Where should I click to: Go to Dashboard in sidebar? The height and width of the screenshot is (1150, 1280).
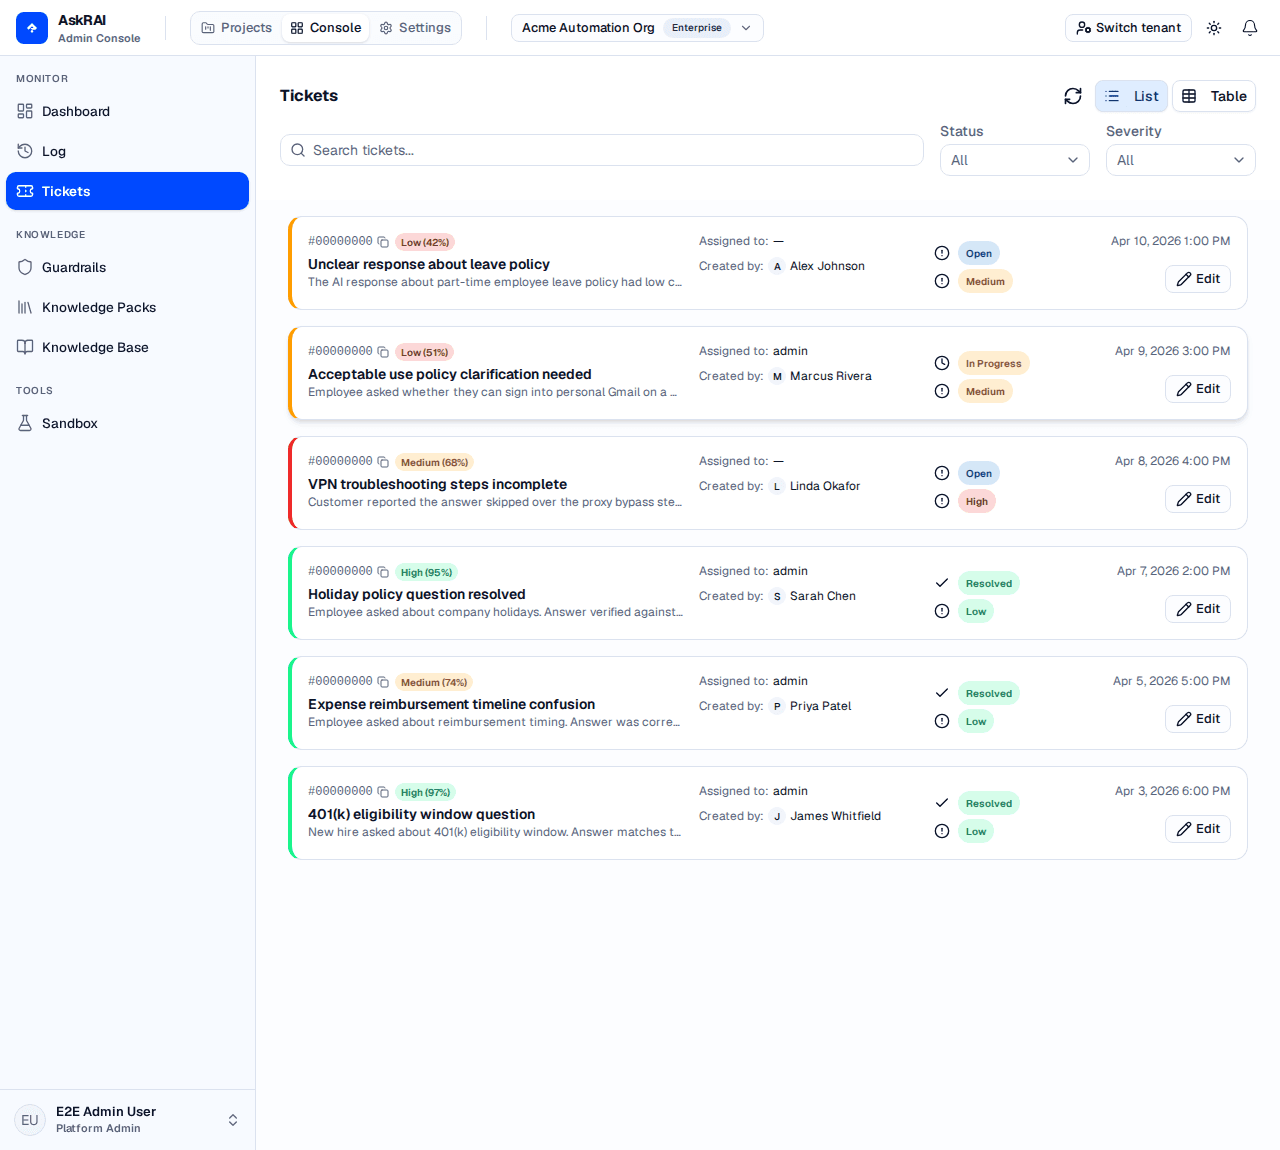(127, 111)
